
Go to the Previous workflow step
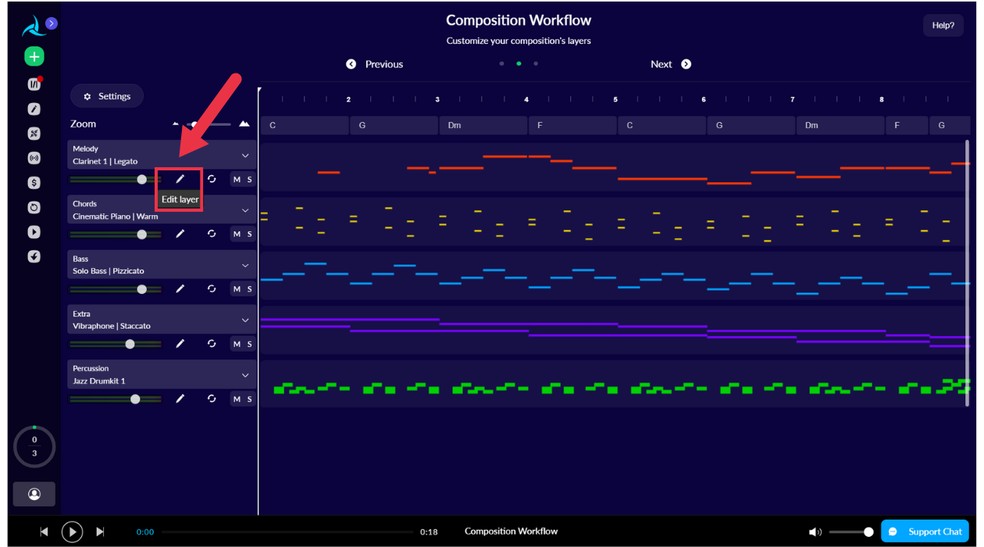375,64
